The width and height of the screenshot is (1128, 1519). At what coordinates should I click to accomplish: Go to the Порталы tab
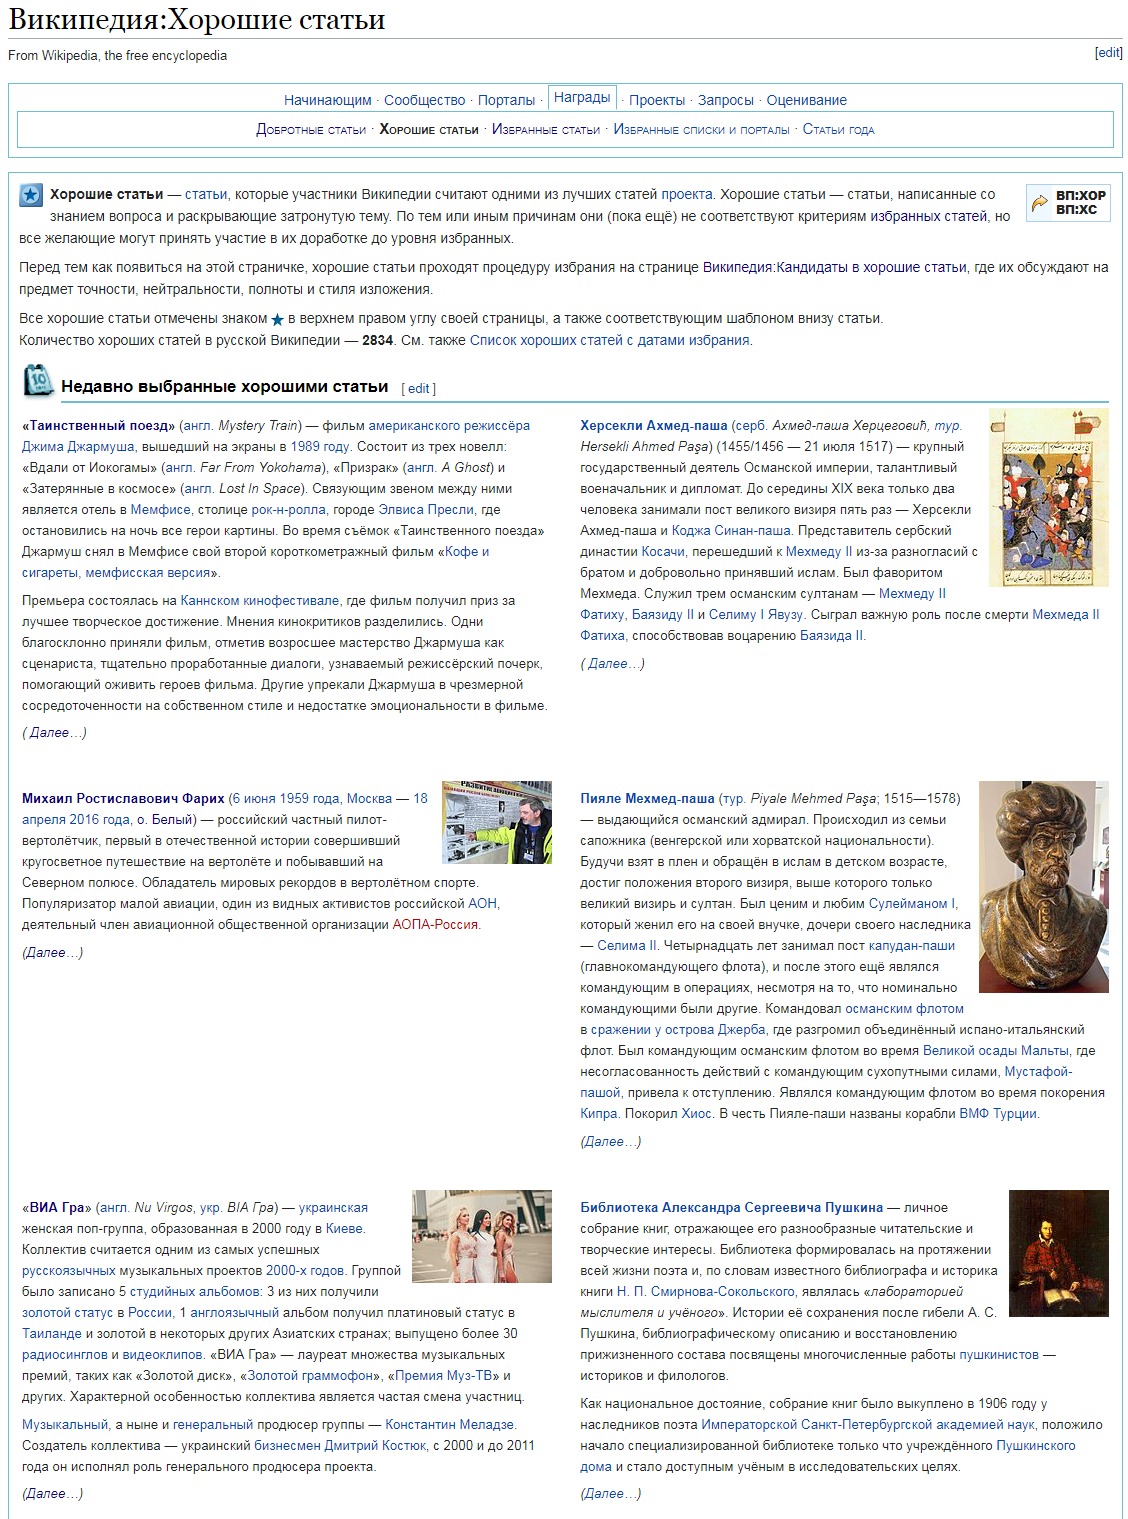[506, 100]
